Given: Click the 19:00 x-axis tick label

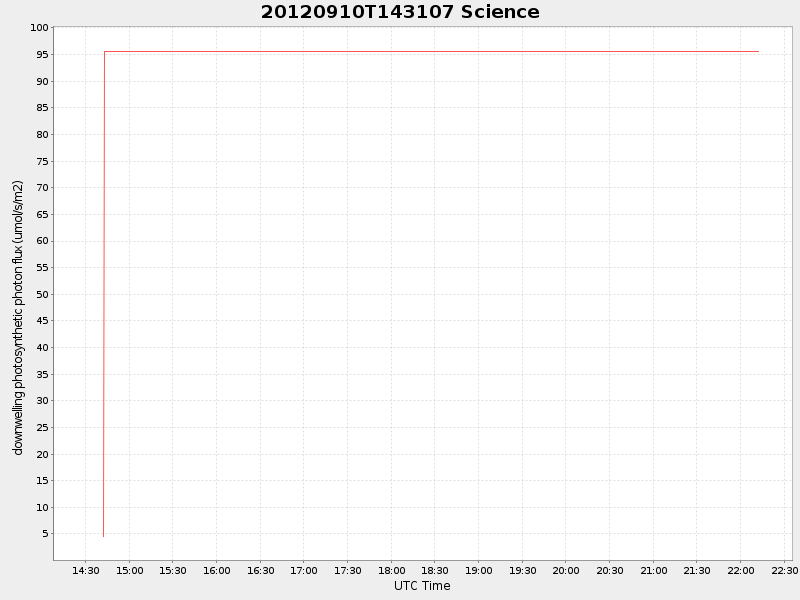Looking at the screenshot, I should 479,570.
